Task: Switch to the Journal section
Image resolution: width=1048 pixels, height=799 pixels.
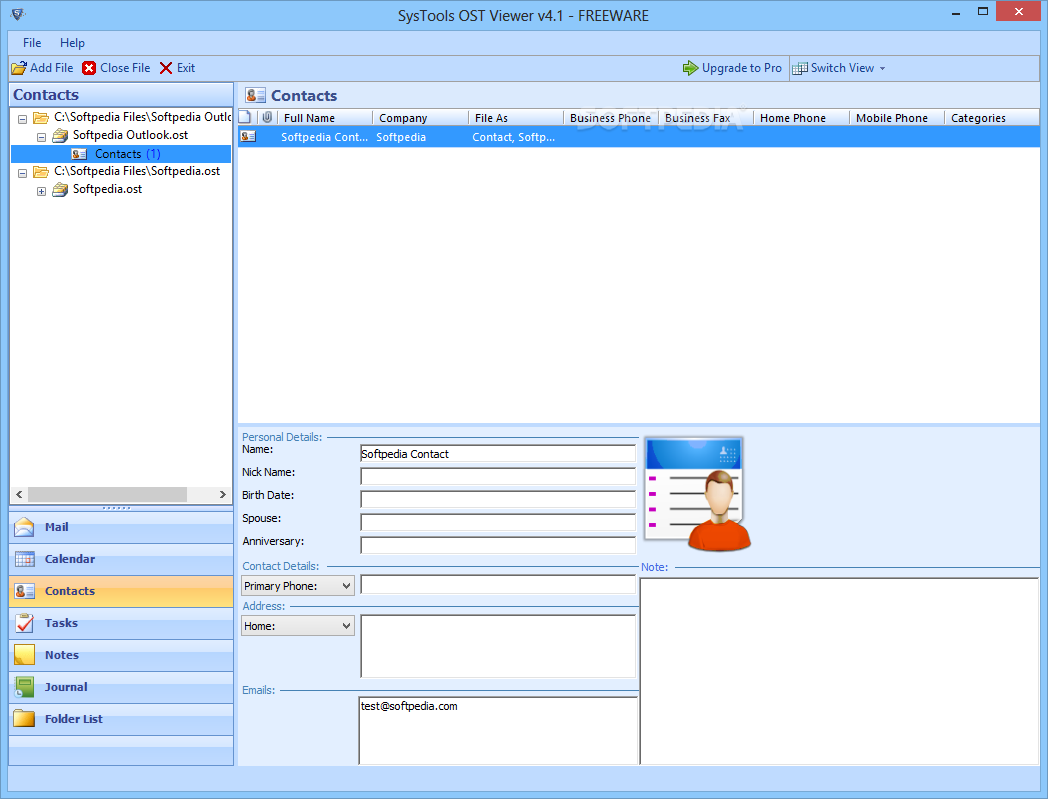Action: (121, 687)
